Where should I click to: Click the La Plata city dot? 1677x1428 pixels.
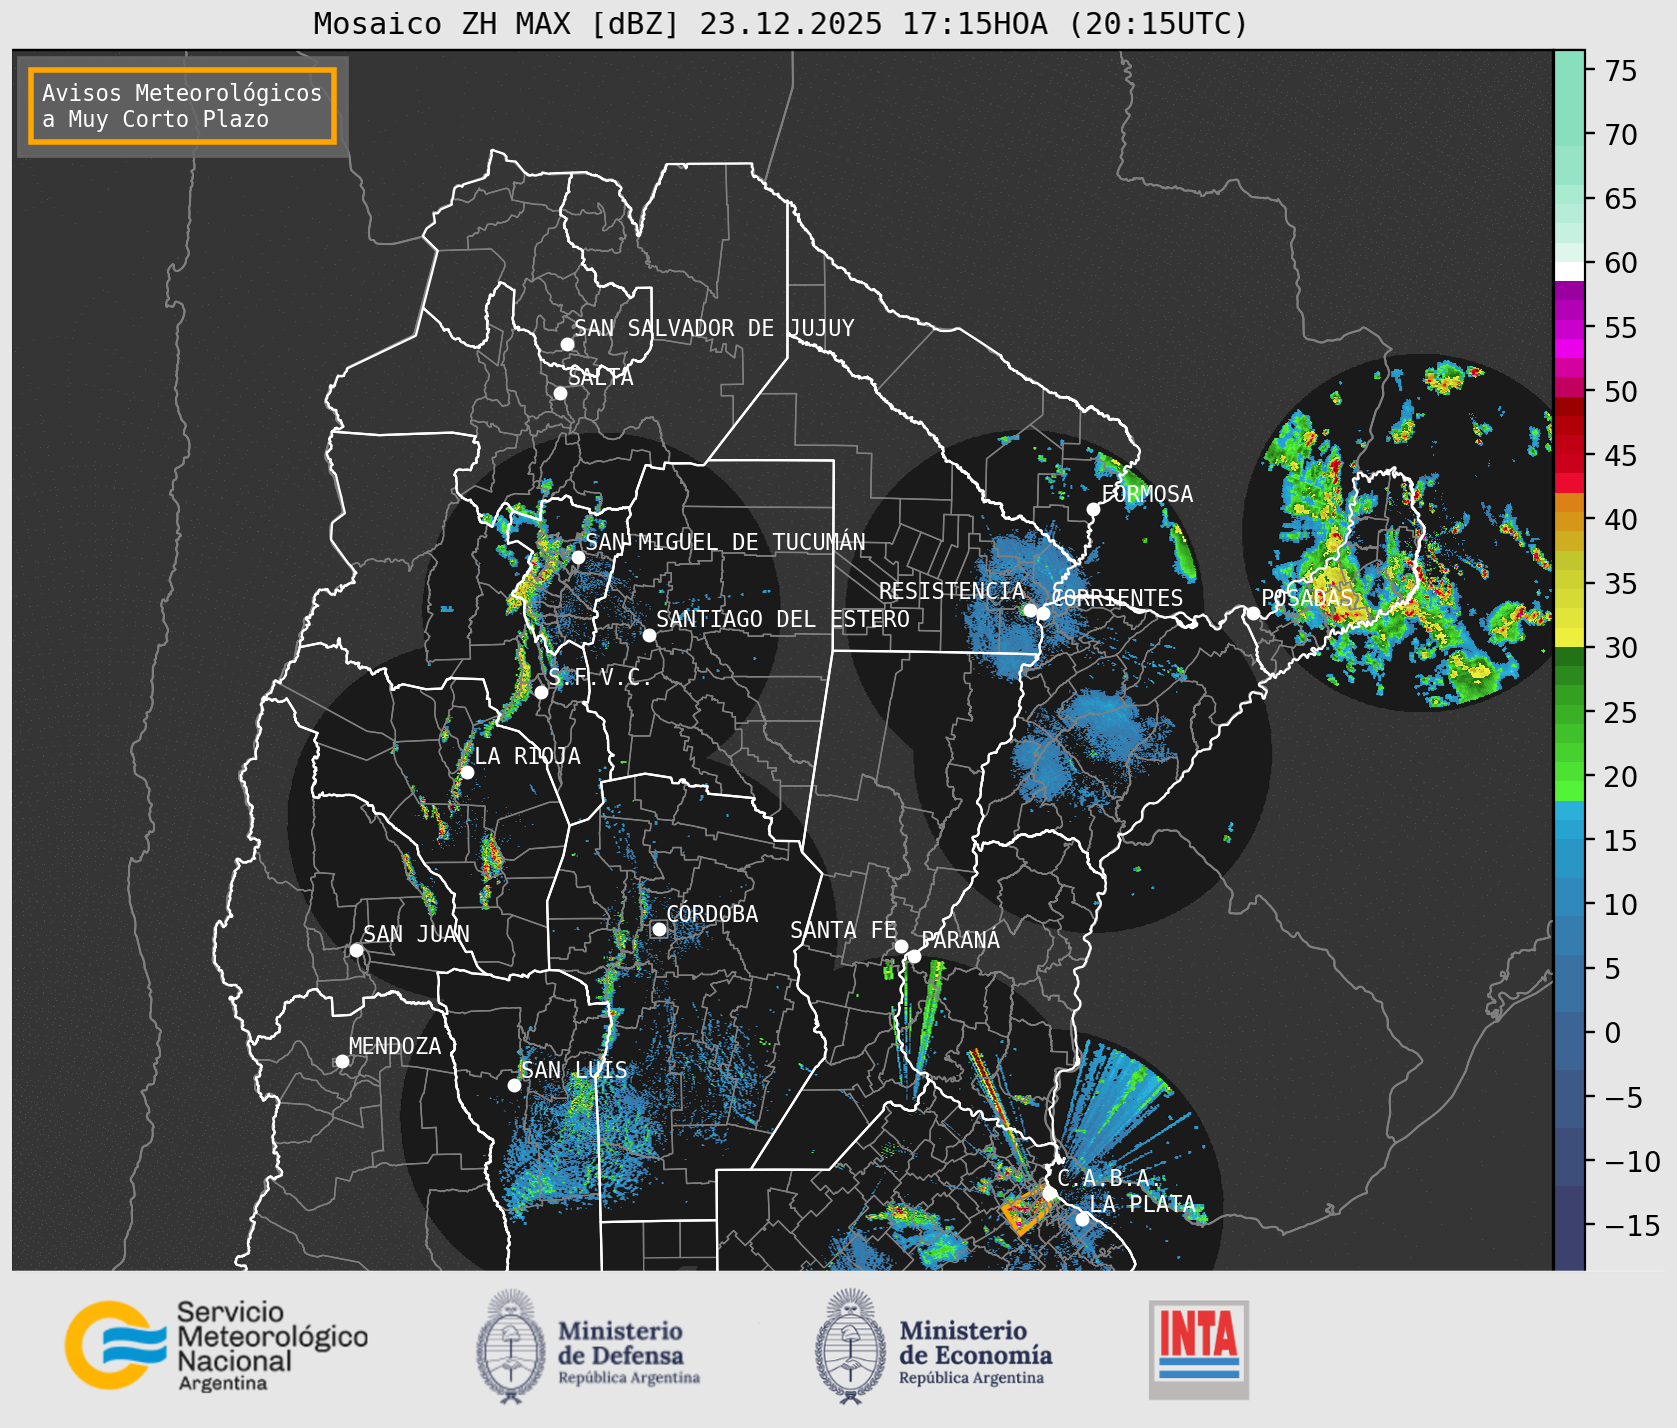(1082, 1219)
